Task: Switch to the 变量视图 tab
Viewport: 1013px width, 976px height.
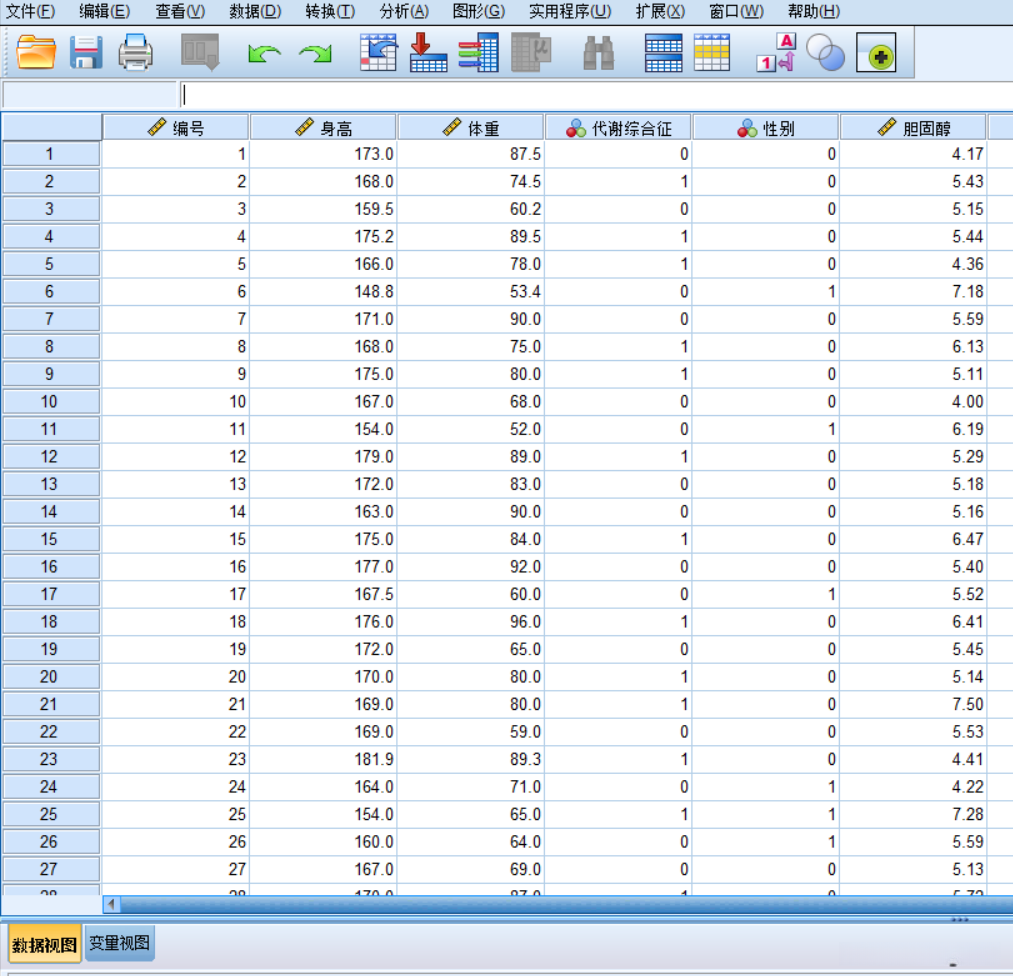Action: (120, 943)
